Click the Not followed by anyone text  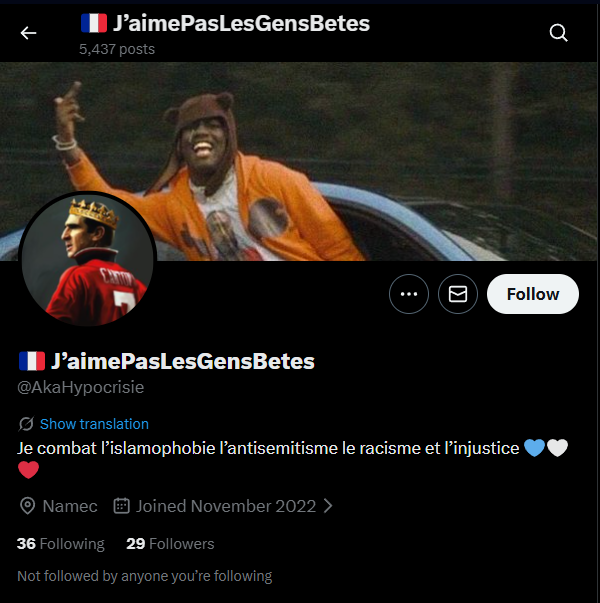(145, 576)
